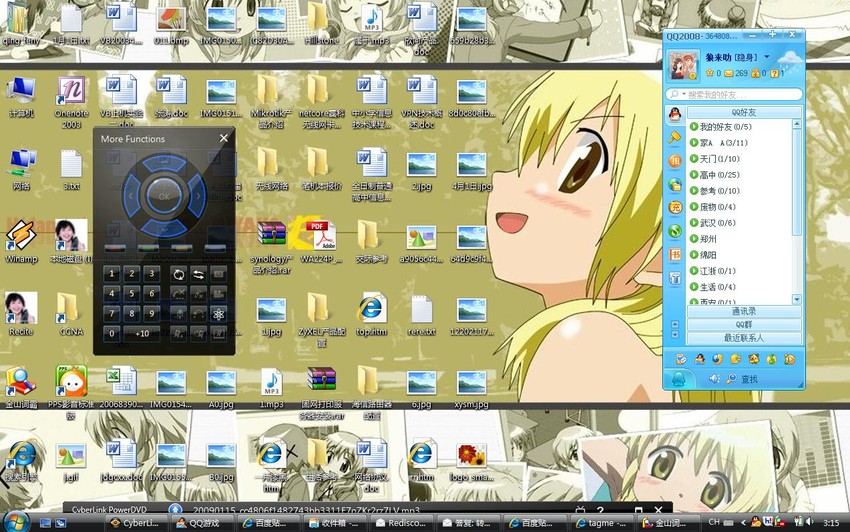Click the up arrow on PowerDVD navigation ring
The width and height of the screenshot is (850, 532).
tap(164, 163)
